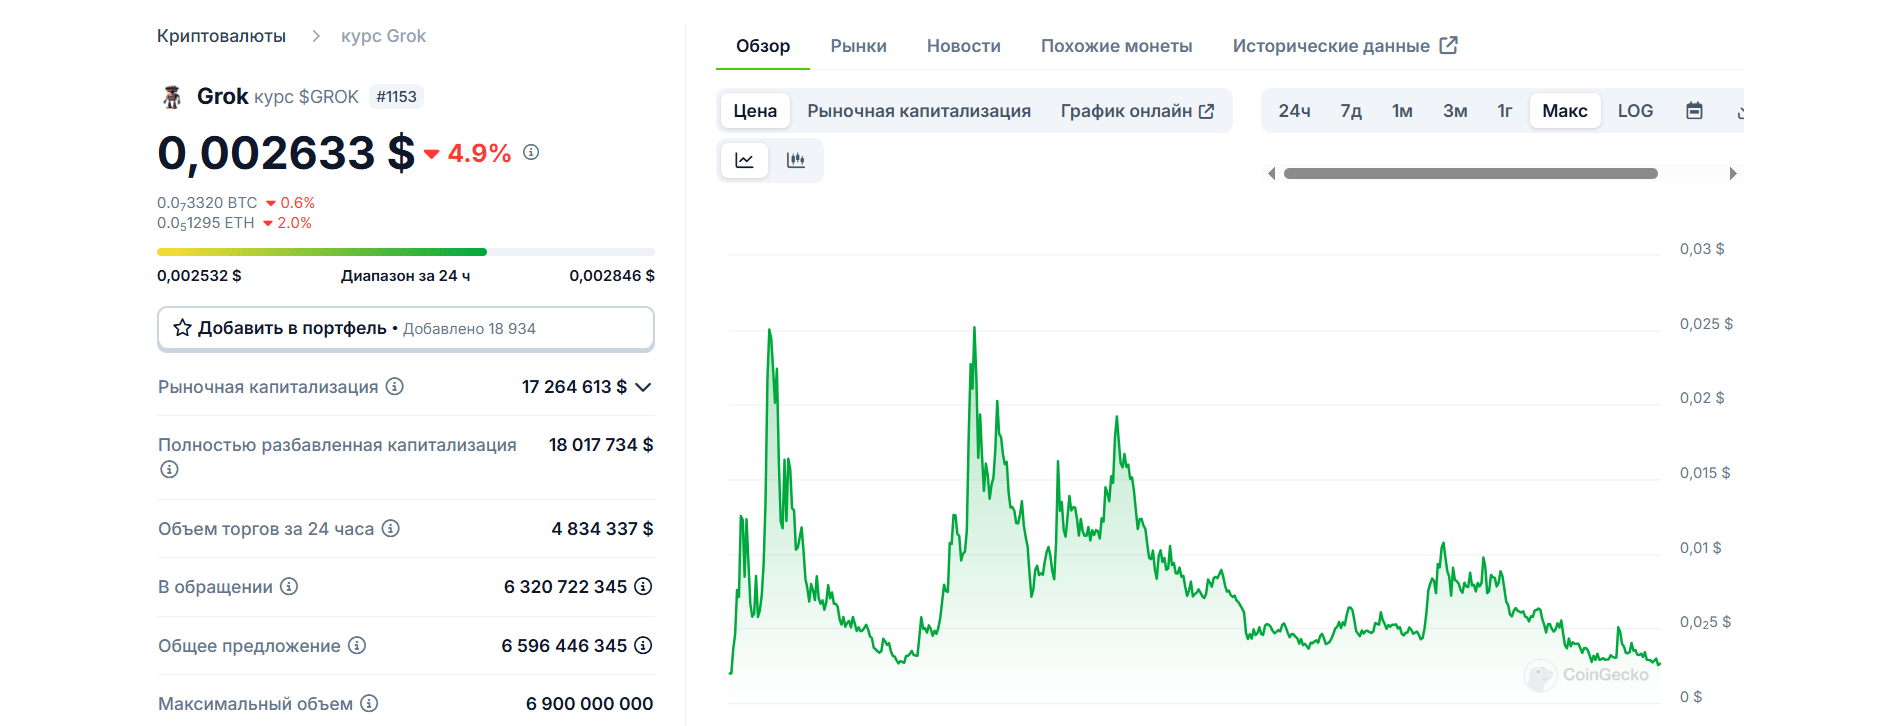Select Рыночная капитализация chart toggle
Screen dimensions: 1877x726
919,111
